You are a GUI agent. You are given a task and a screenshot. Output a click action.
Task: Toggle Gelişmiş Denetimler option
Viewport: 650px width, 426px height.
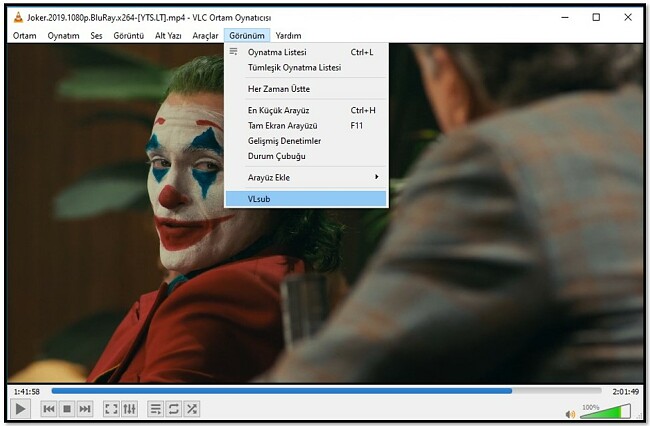tap(306, 141)
